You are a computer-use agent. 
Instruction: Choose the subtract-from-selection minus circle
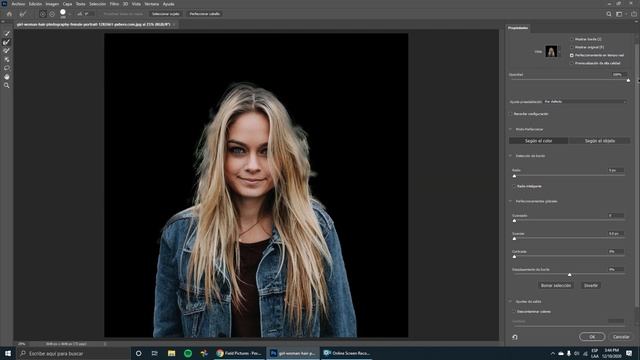click(x=52, y=14)
